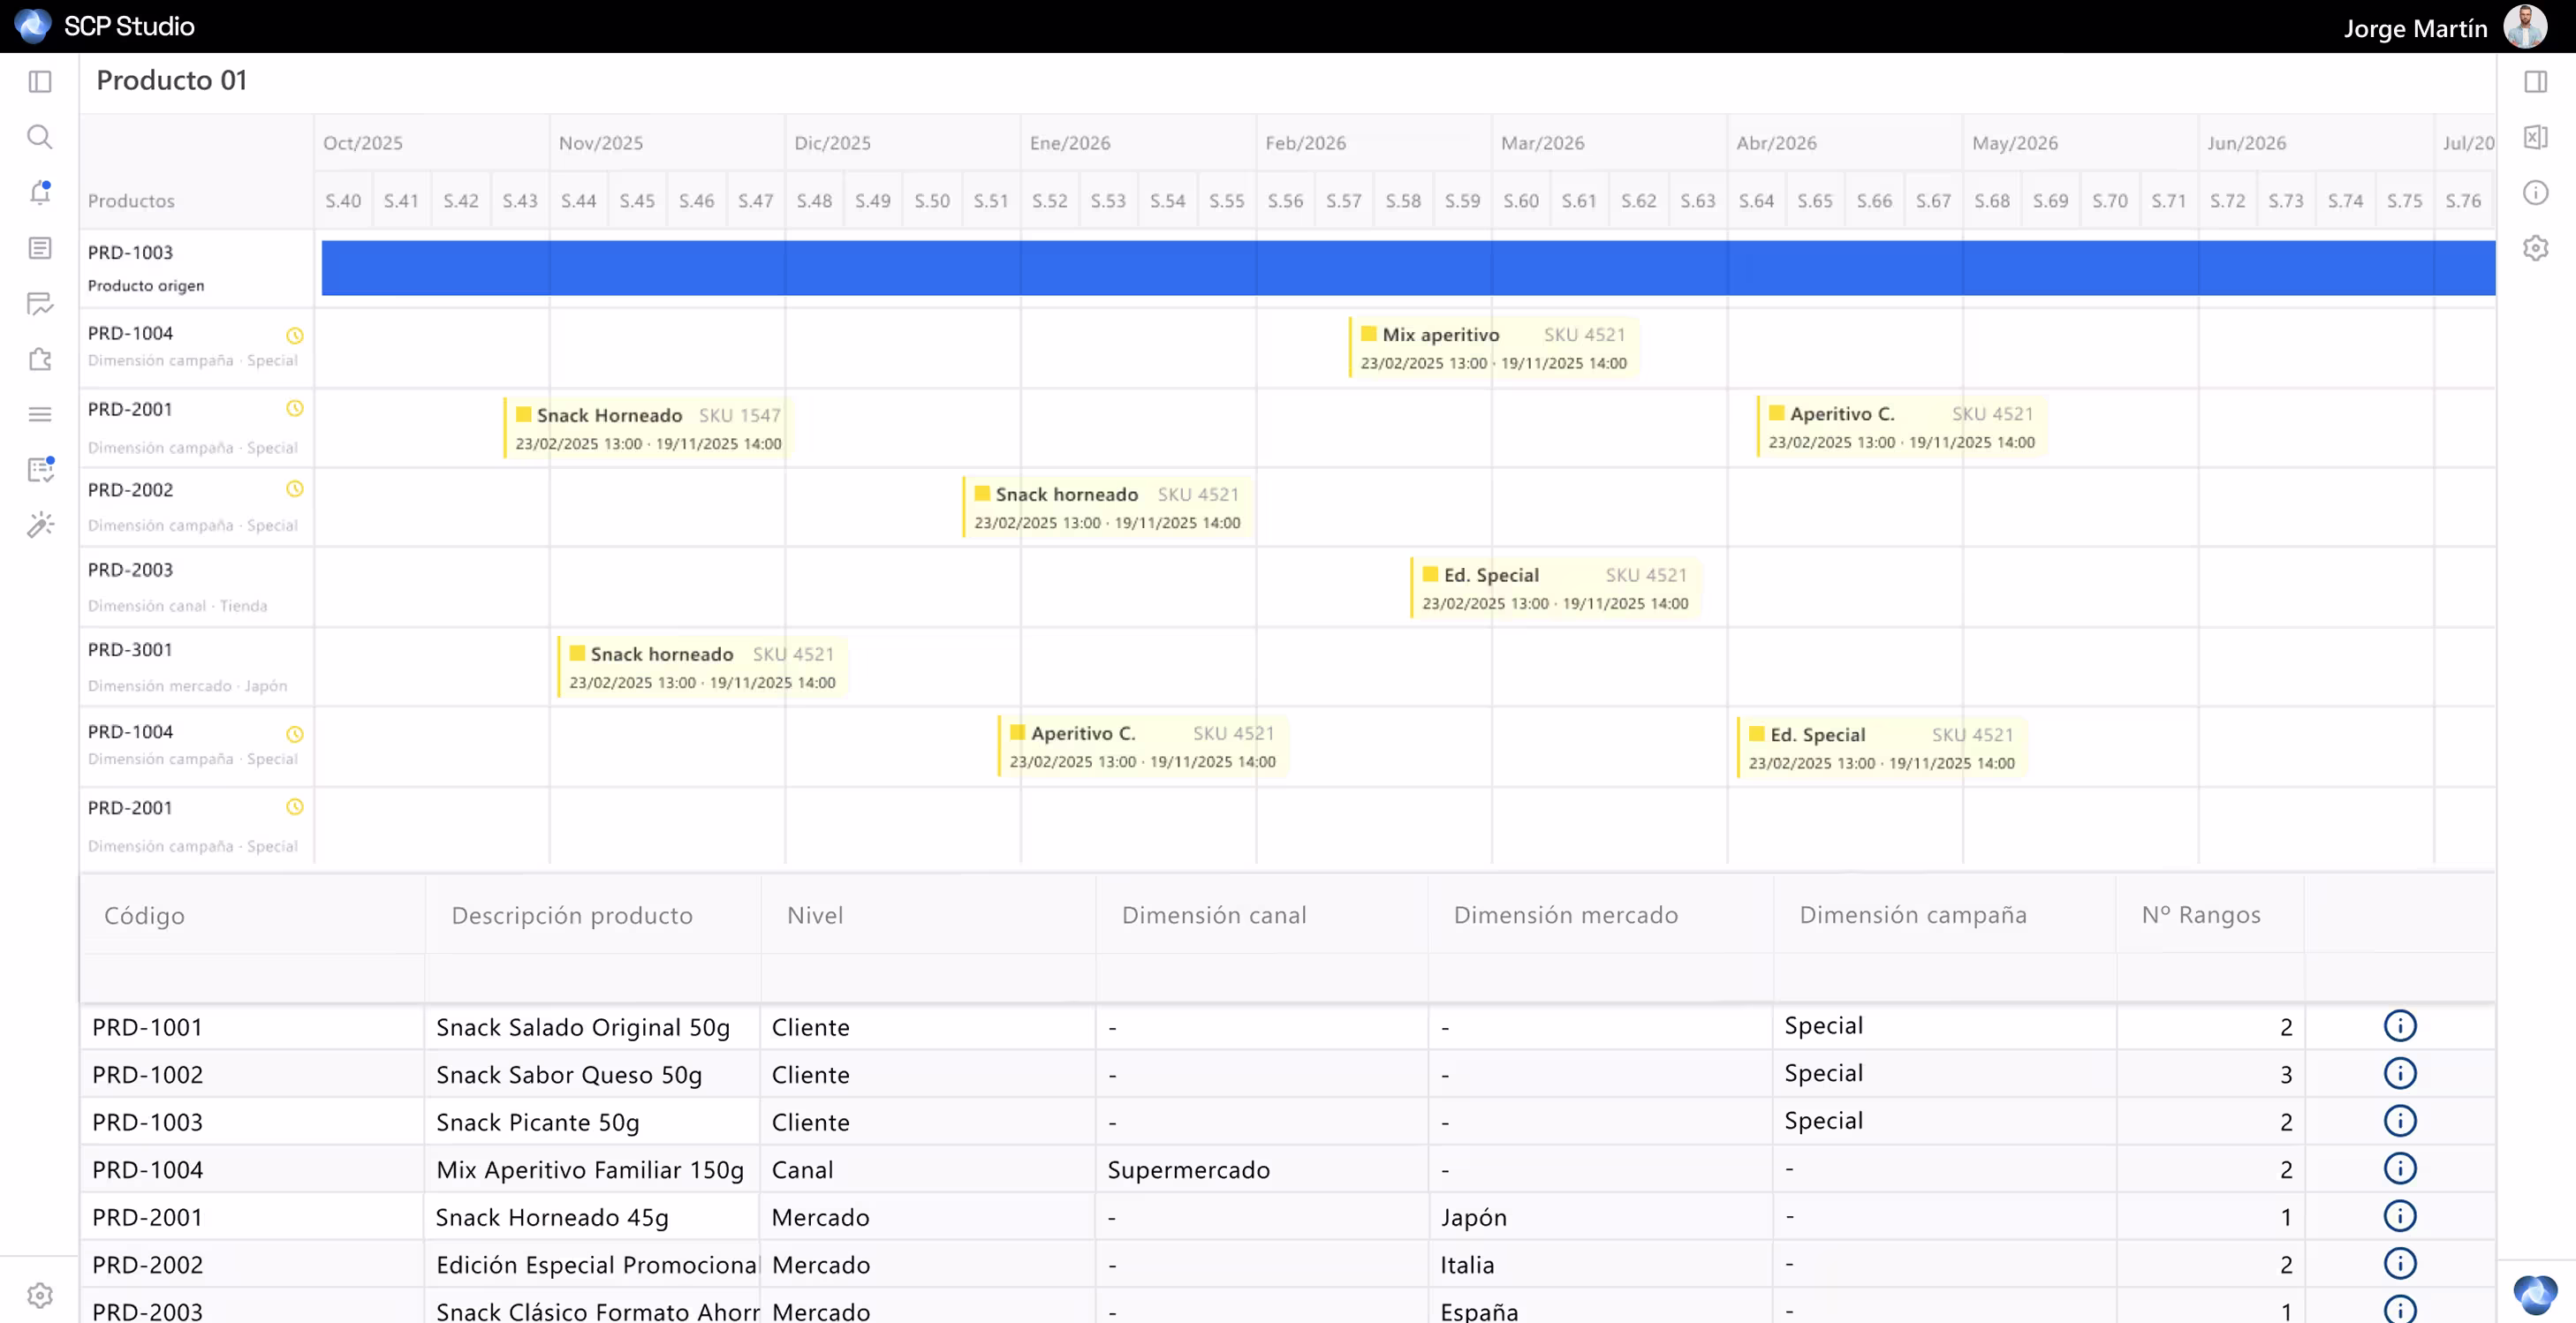Select the blue PRD-1003 timeline bar
2576x1323 pixels.
click(x=1407, y=267)
